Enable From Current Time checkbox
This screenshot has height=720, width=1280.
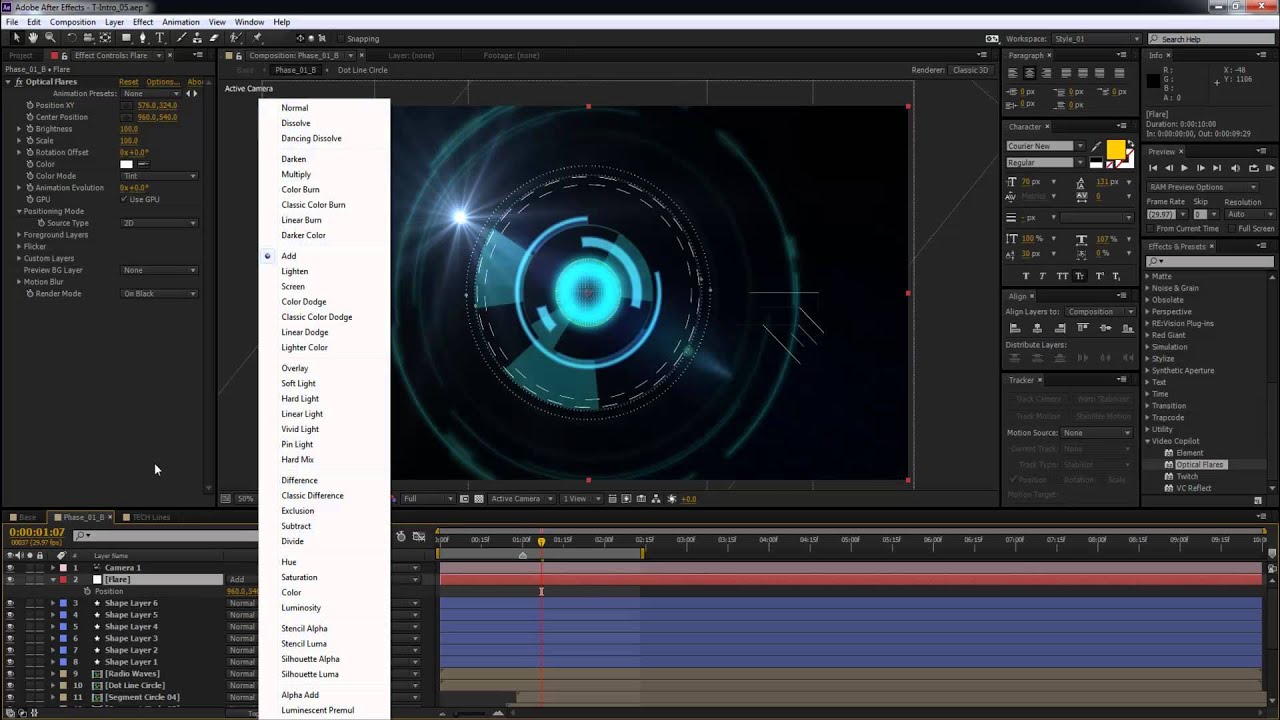click(1151, 229)
